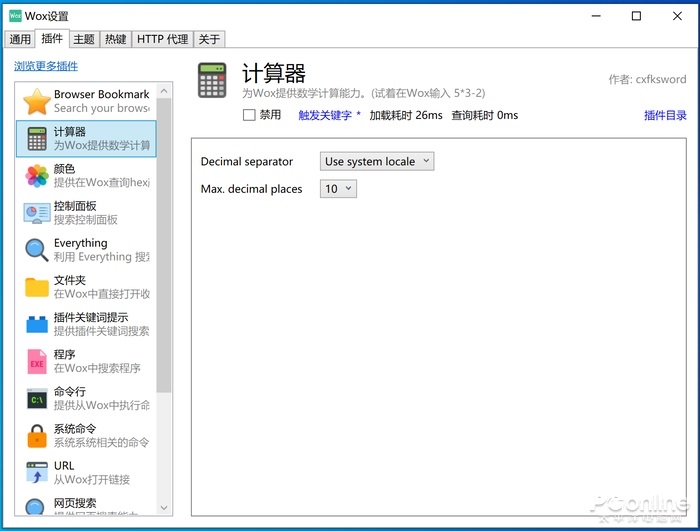Screen dimensions: 700x531
Task: Switch to the 插件 tab
Action: (52, 38)
